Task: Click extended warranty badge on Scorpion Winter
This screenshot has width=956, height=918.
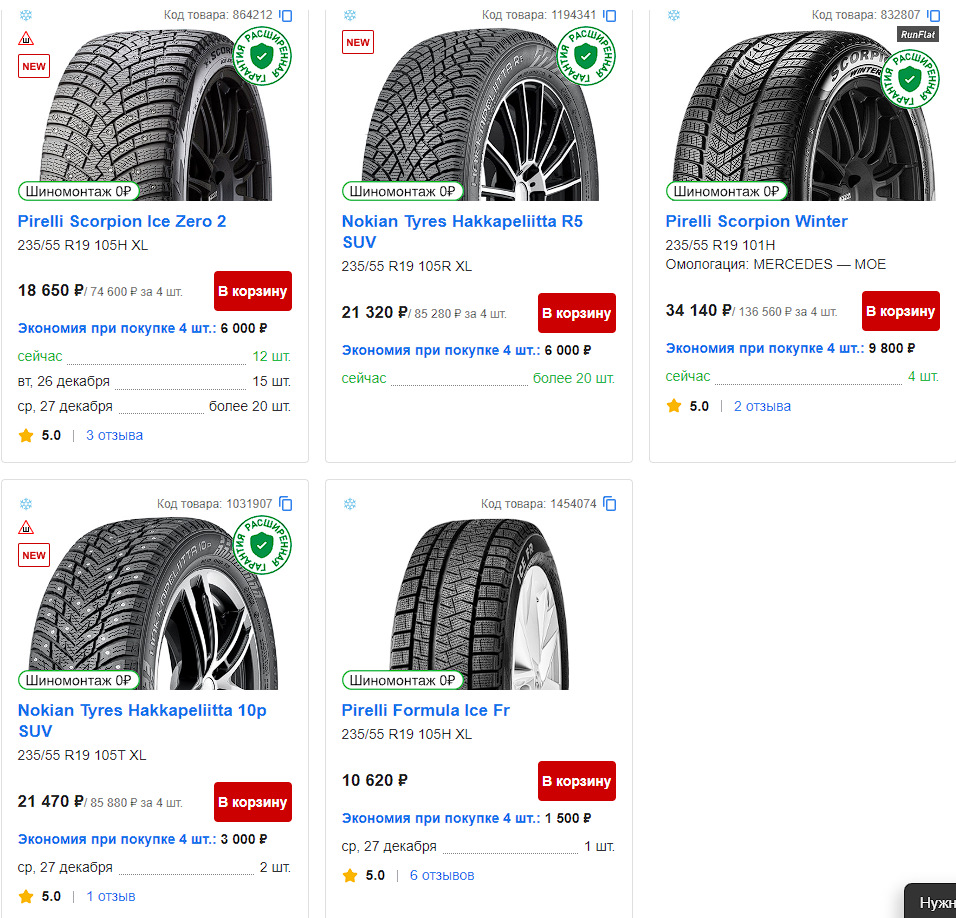Action: [x=910, y=77]
